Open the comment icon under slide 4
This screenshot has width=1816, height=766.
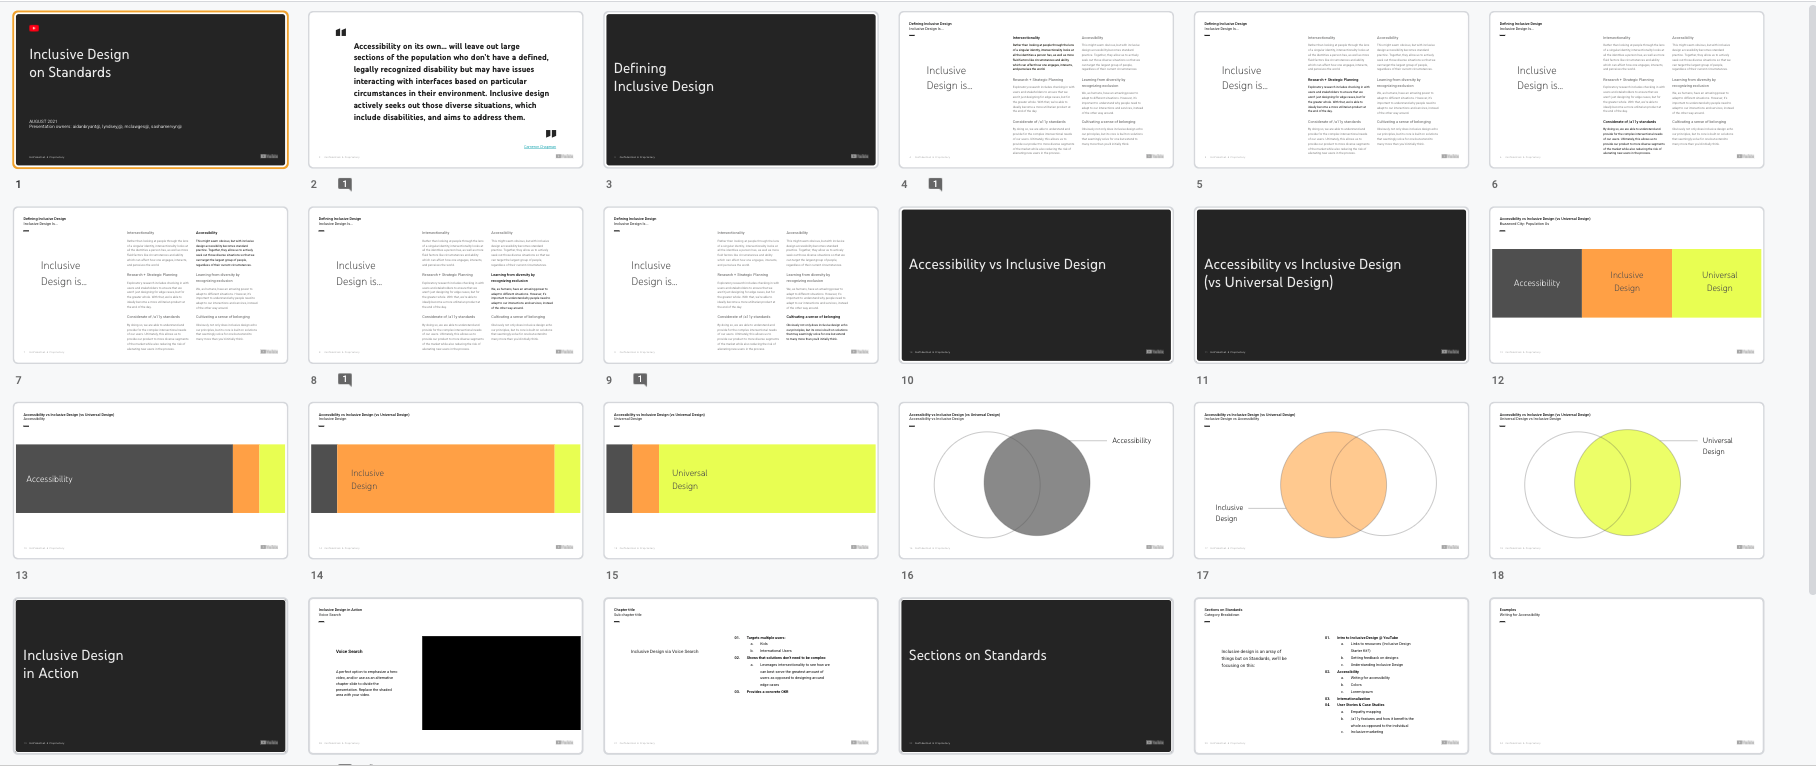coord(935,184)
